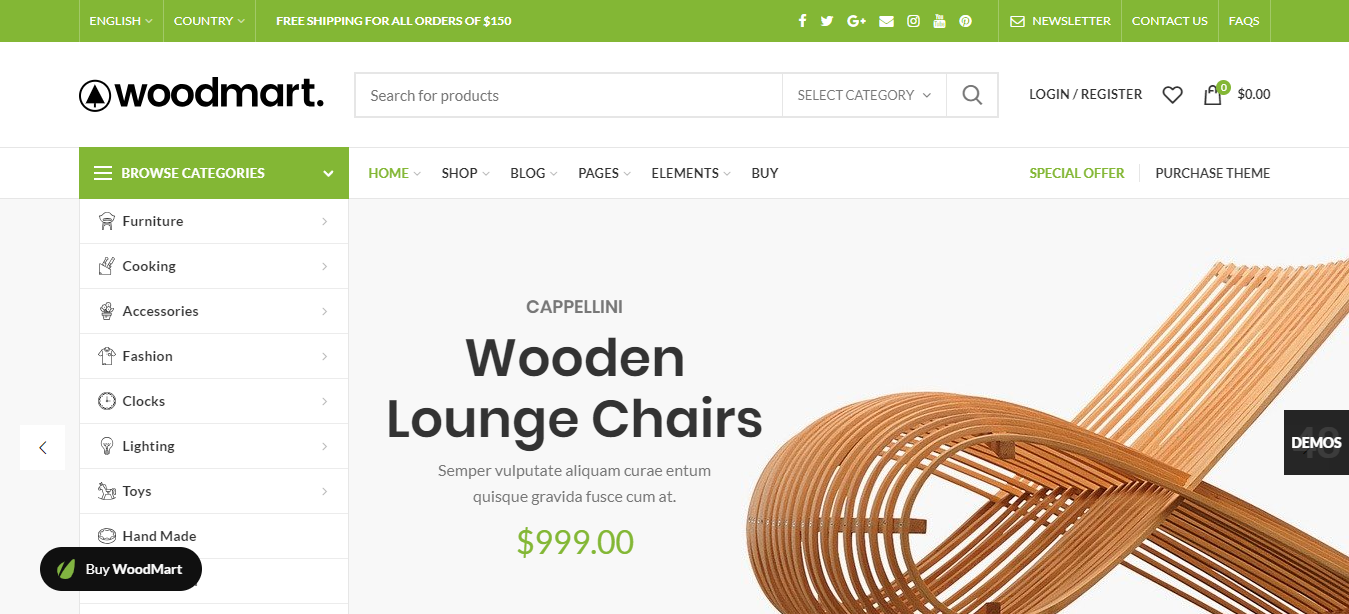
Task: Click the magnifier search icon
Action: tap(972, 95)
